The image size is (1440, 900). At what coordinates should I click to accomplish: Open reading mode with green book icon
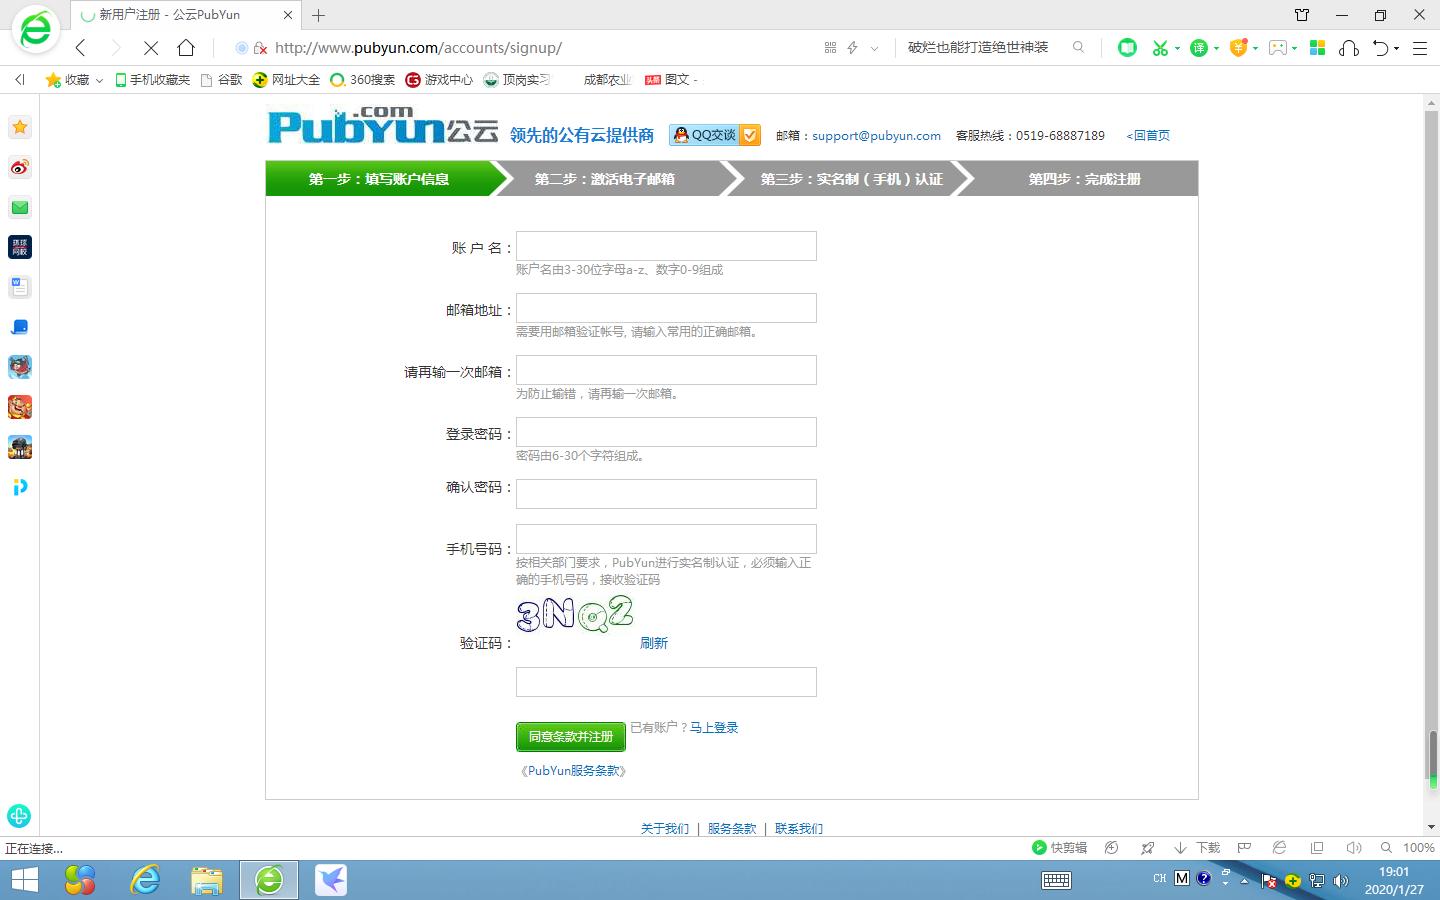coord(1127,47)
